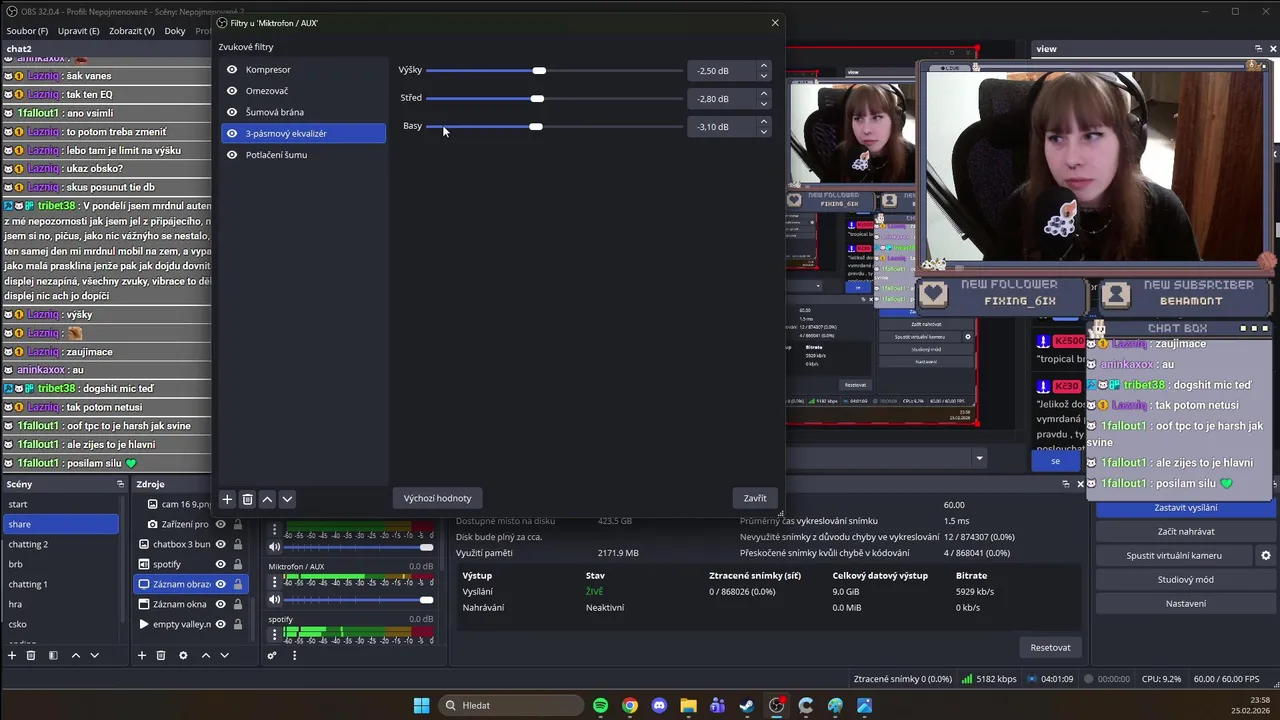The image size is (1280, 720).
Task: Select Potlačení šumu filter in list
Action: 303,155
